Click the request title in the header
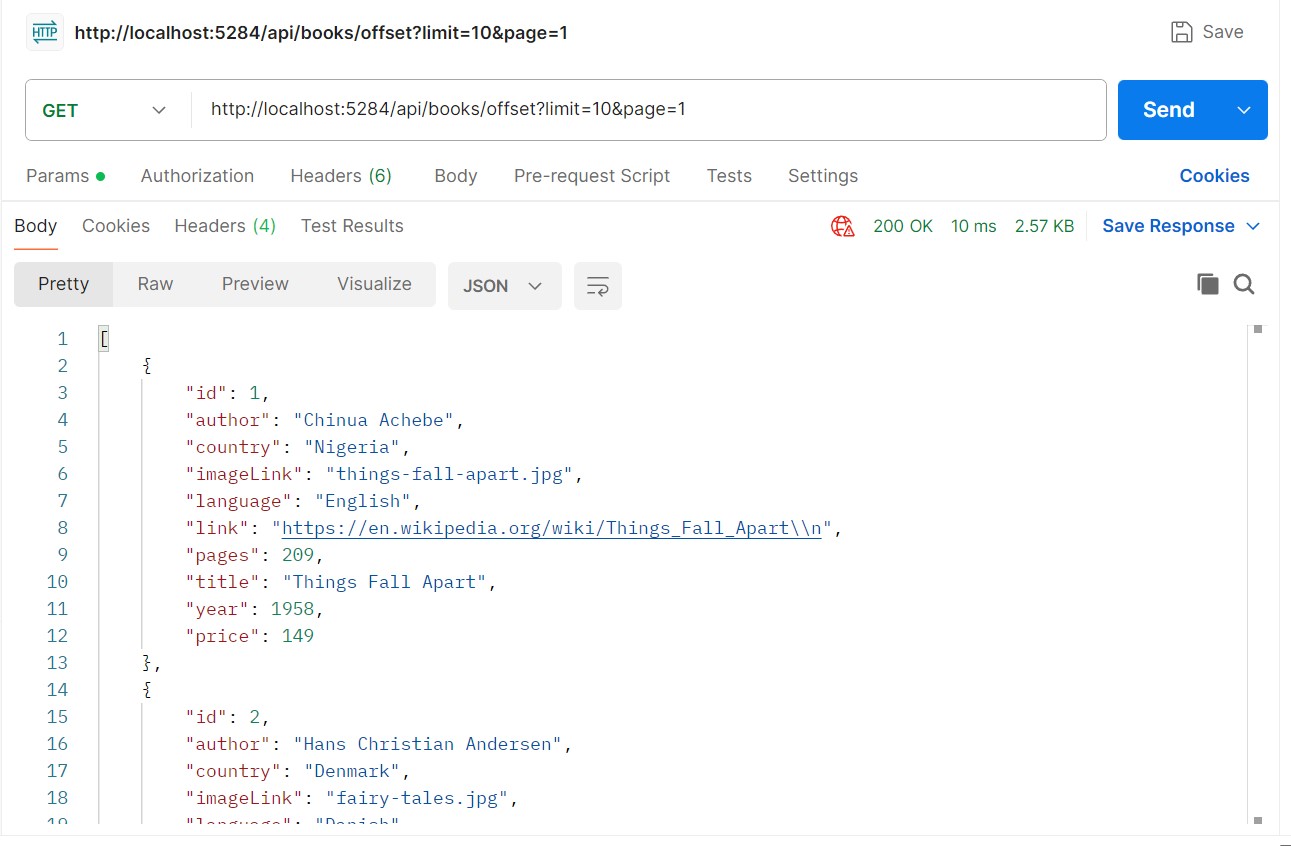This screenshot has height=846, width=1291. [x=321, y=32]
